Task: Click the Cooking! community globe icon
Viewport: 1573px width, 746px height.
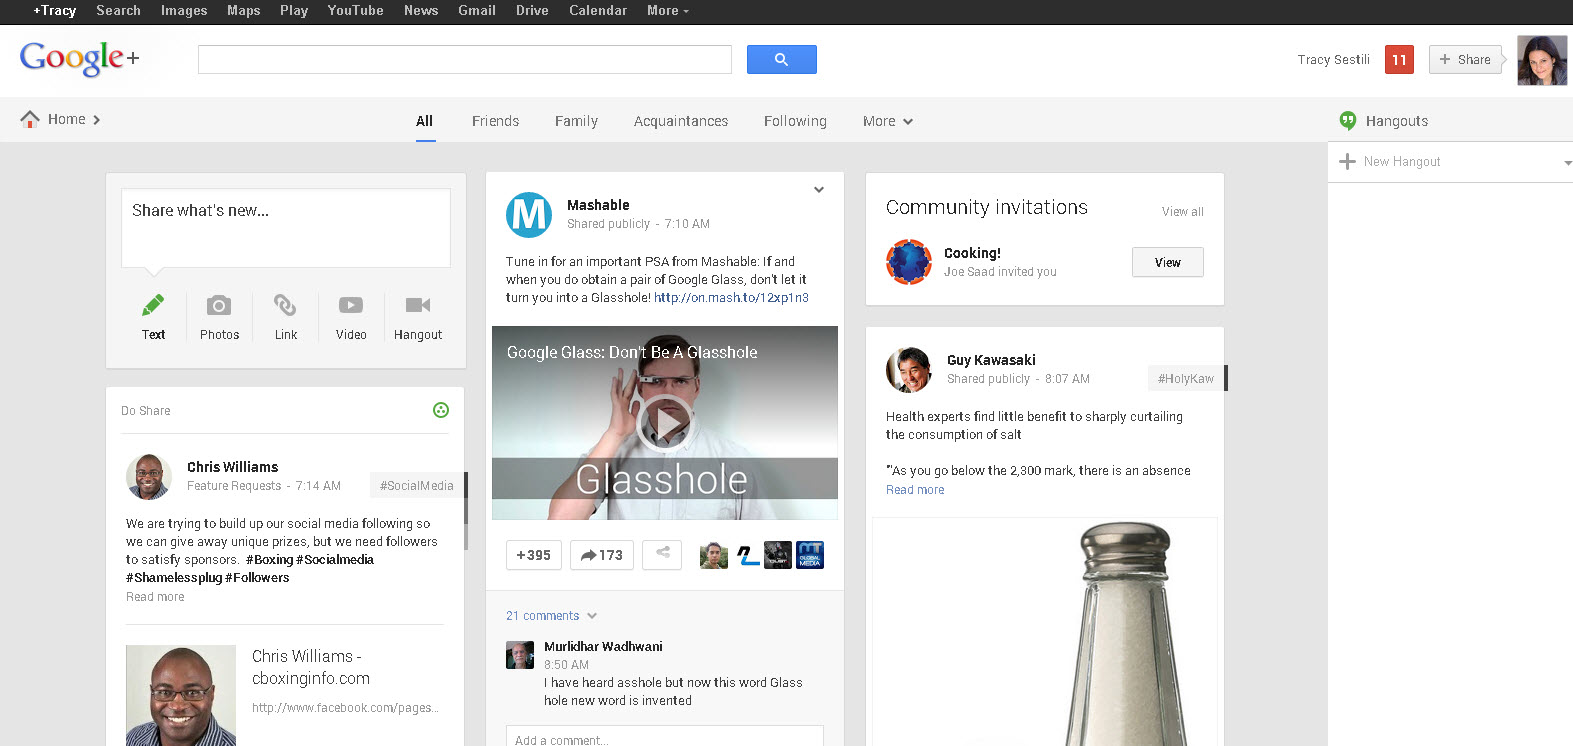Action: (x=909, y=262)
